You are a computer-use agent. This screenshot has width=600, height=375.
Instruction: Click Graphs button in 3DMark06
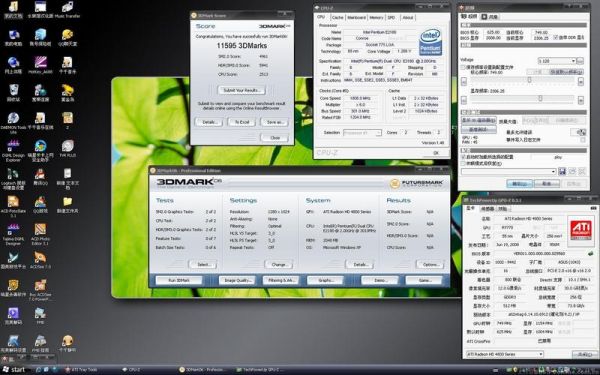[326, 280]
